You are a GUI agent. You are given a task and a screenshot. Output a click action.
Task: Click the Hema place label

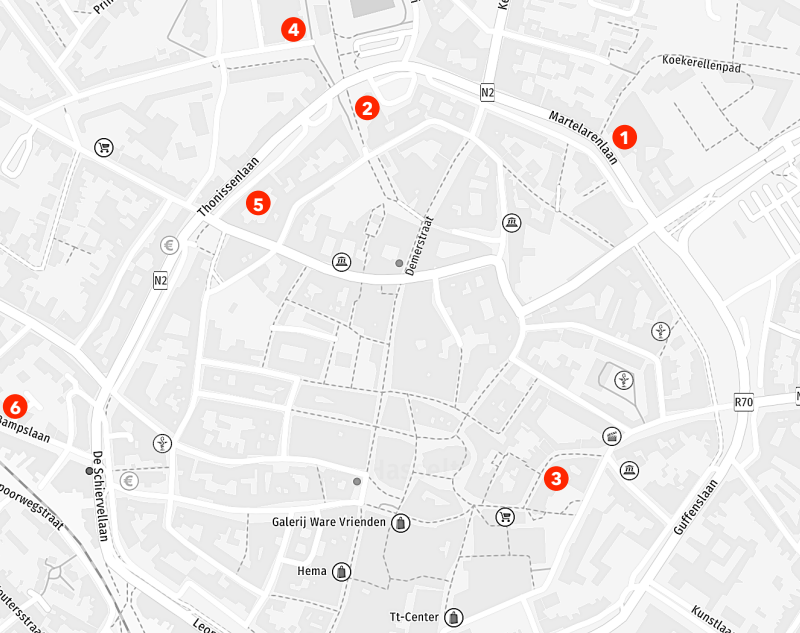pyautogui.click(x=312, y=571)
